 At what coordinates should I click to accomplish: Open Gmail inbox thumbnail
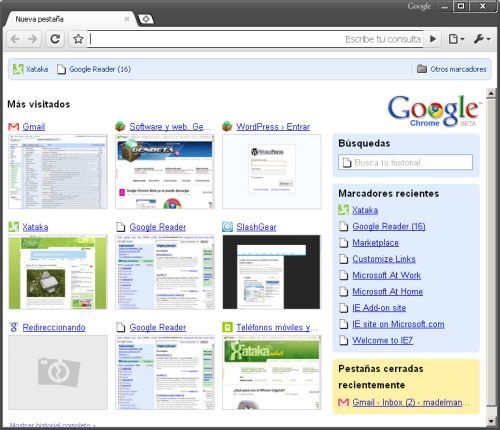(58, 172)
